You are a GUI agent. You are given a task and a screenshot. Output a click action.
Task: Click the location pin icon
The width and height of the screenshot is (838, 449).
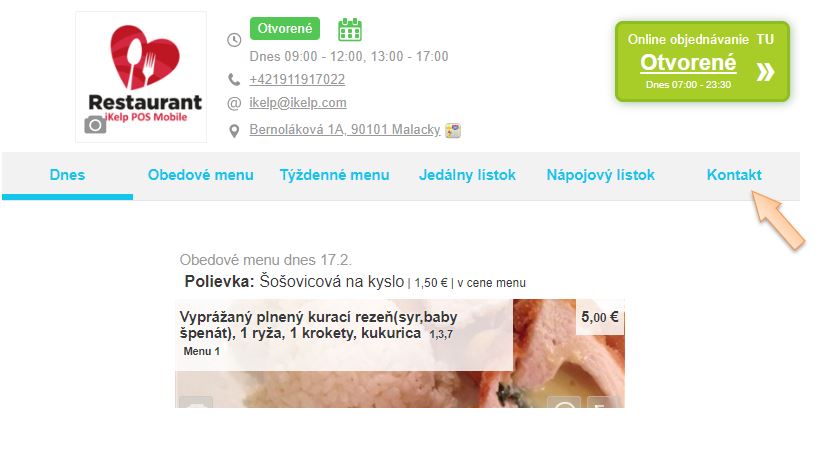click(x=234, y=131)
